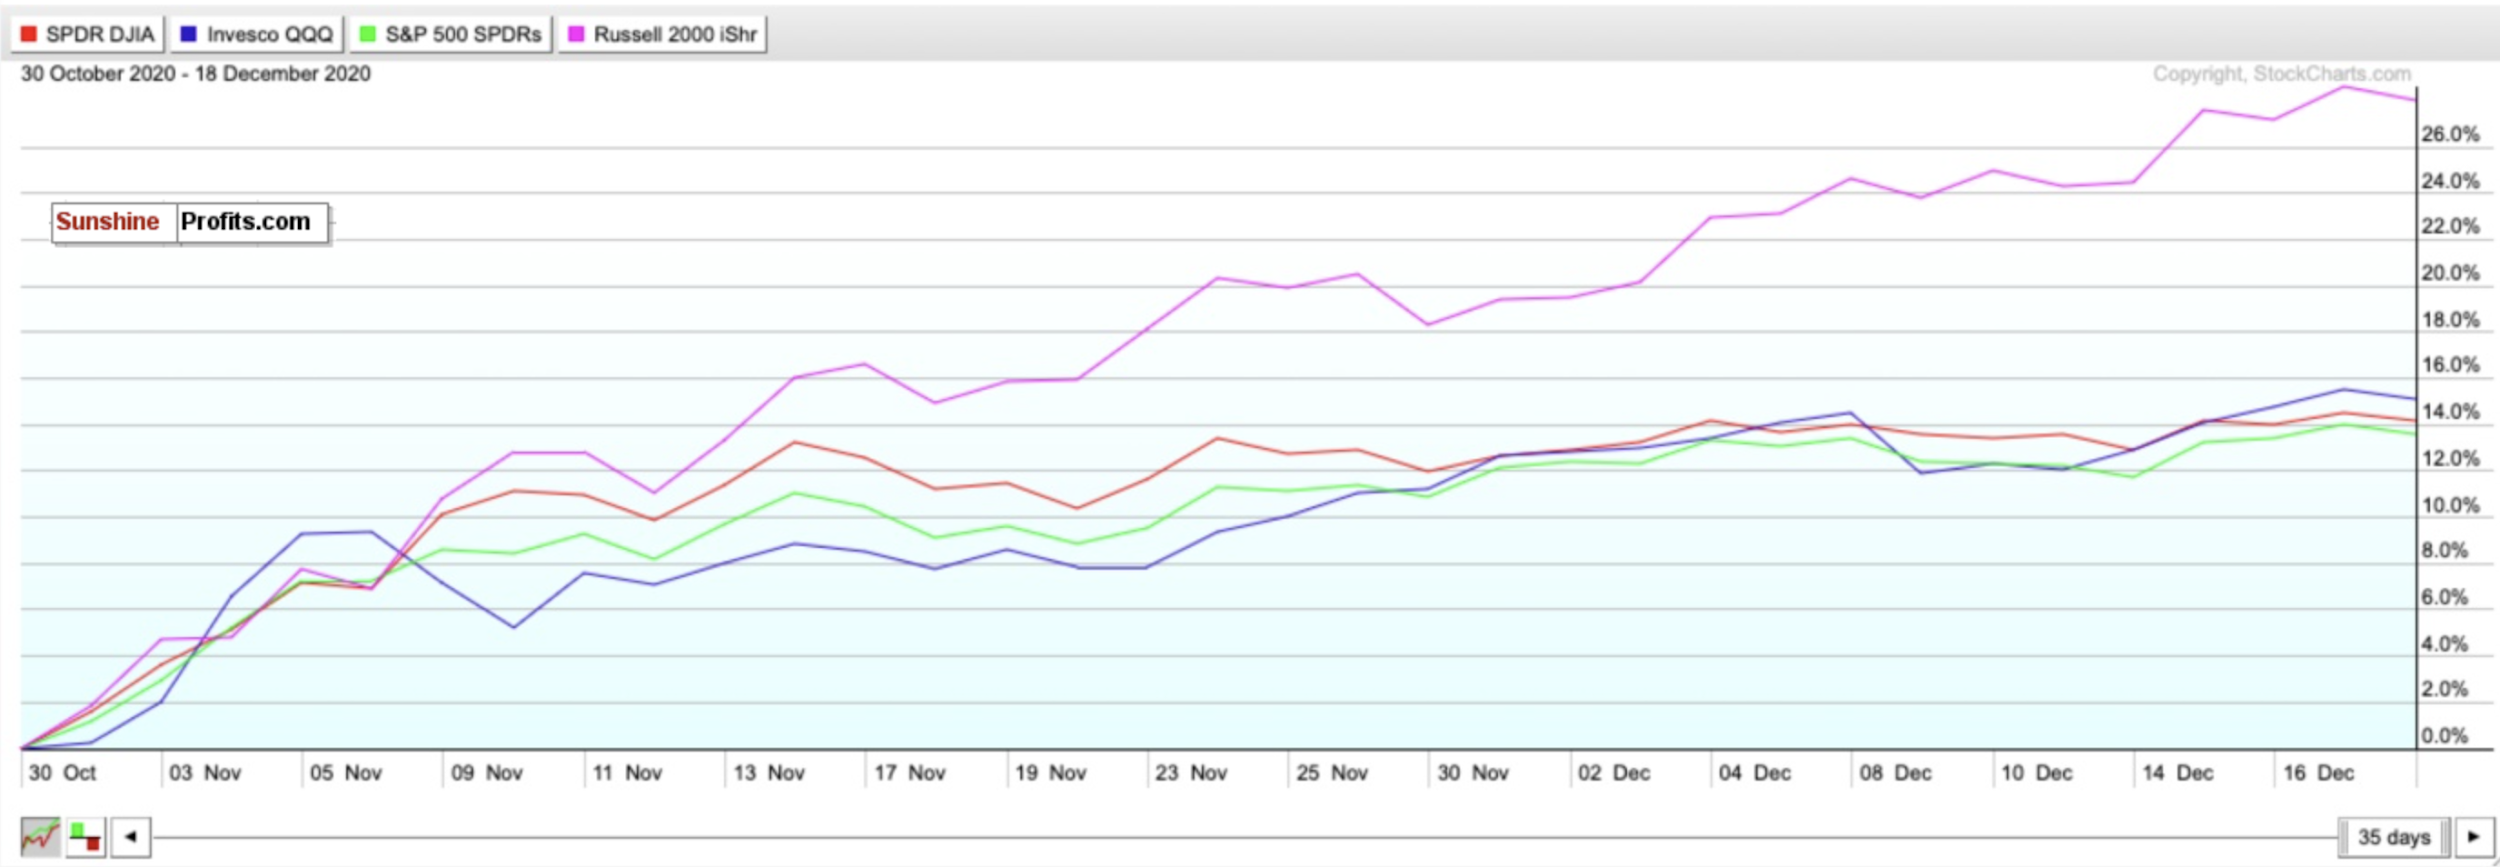
Task: Click the 11 Nov date axis label
Action: point(627,773)
